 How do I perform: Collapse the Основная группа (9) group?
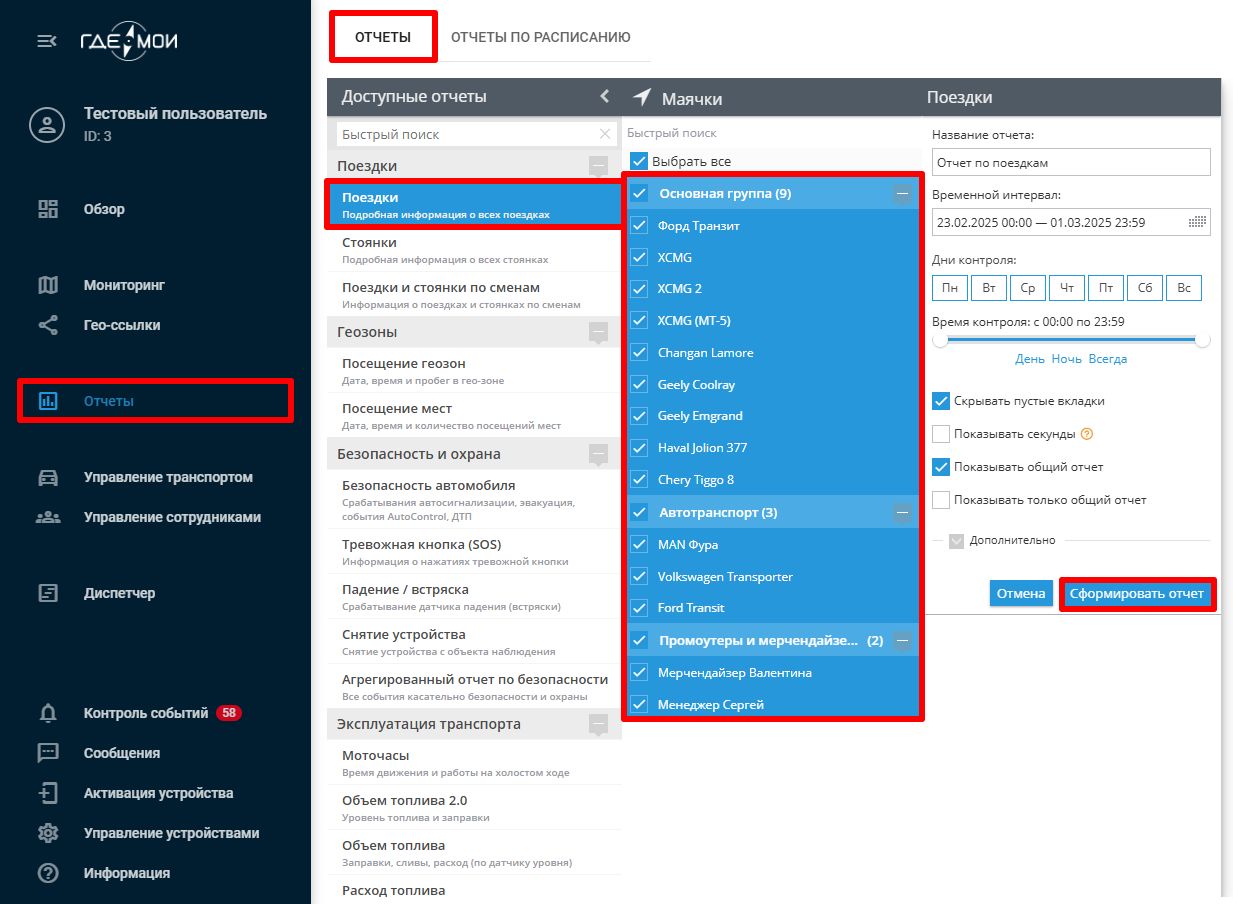point(902,194)
